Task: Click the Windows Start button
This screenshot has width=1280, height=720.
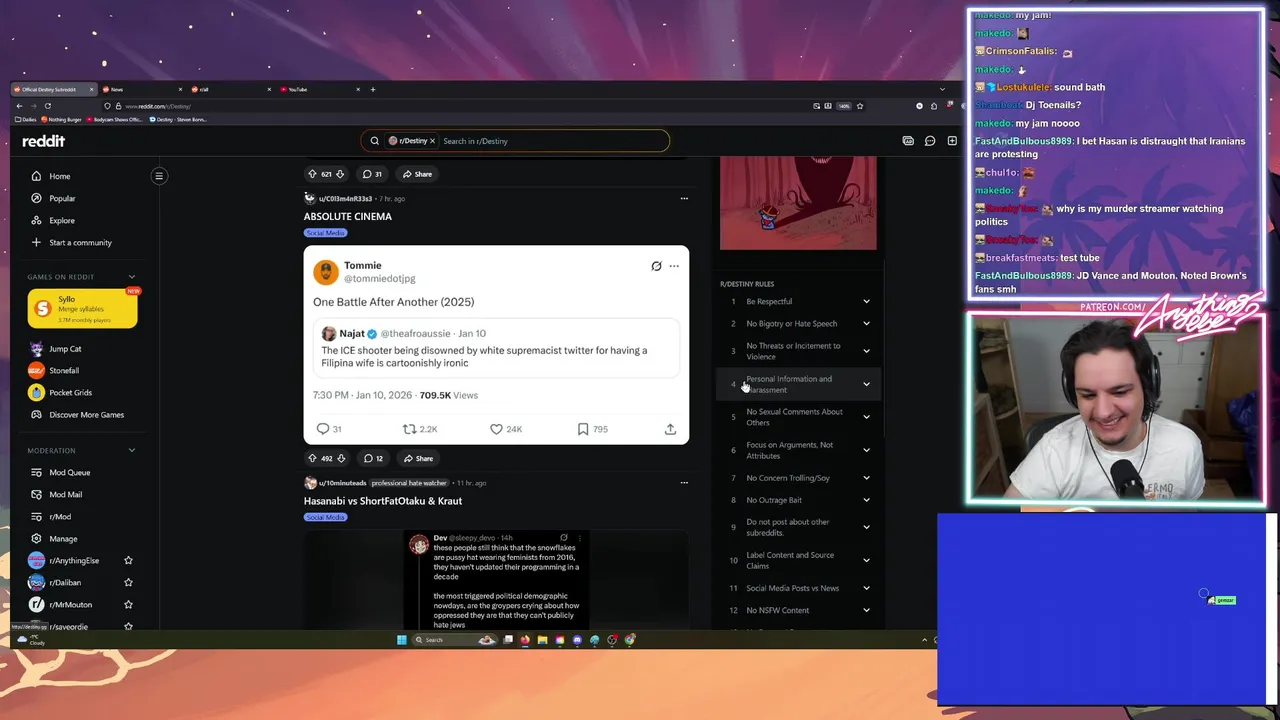Action: pos(402,640)
